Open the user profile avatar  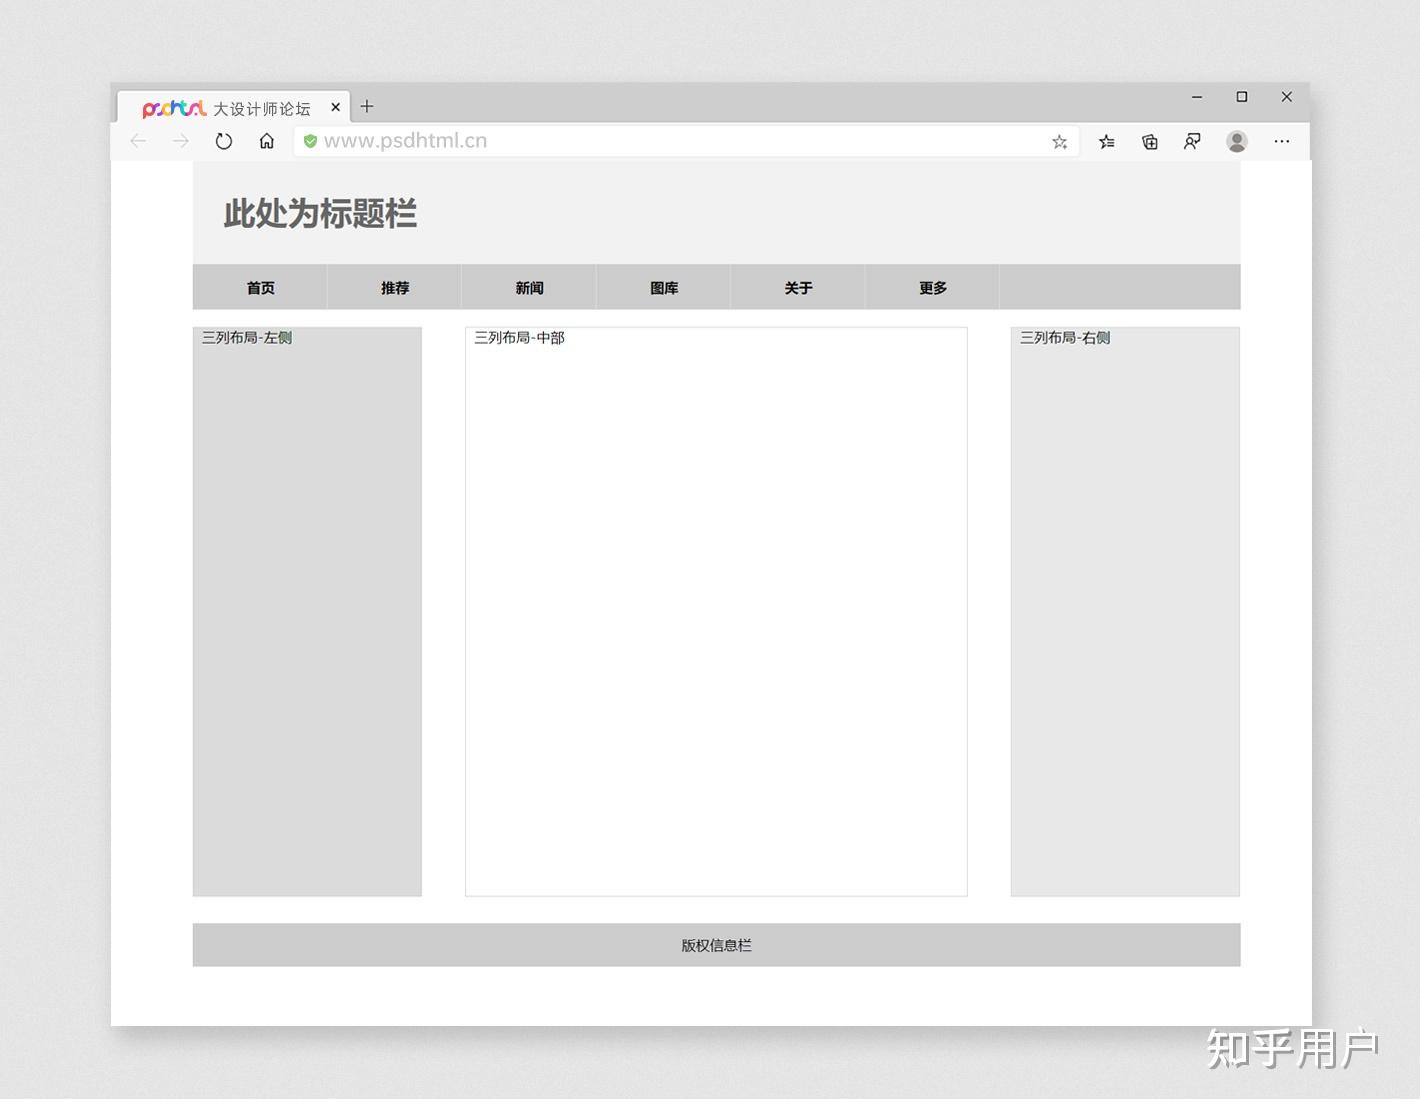tap(1237, 142)
